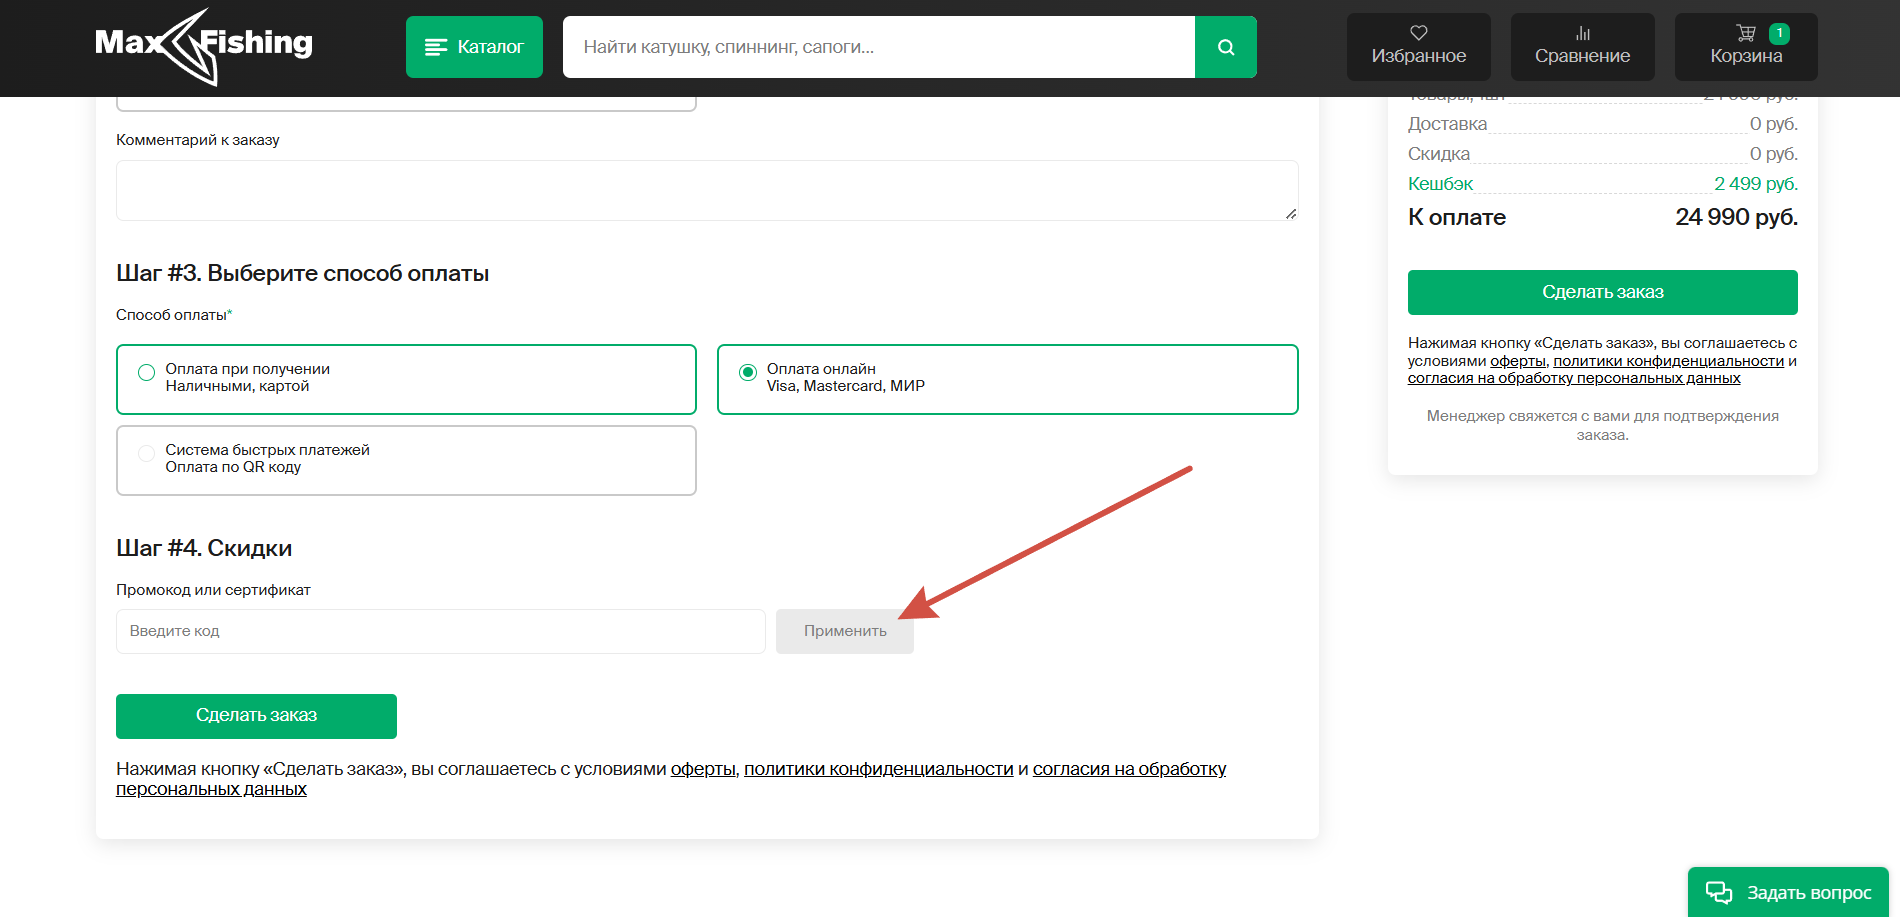This screenshot has height=917, width=1900.
Task: Click sidebar Сделать заказ button
Action: pos(1603,292)
